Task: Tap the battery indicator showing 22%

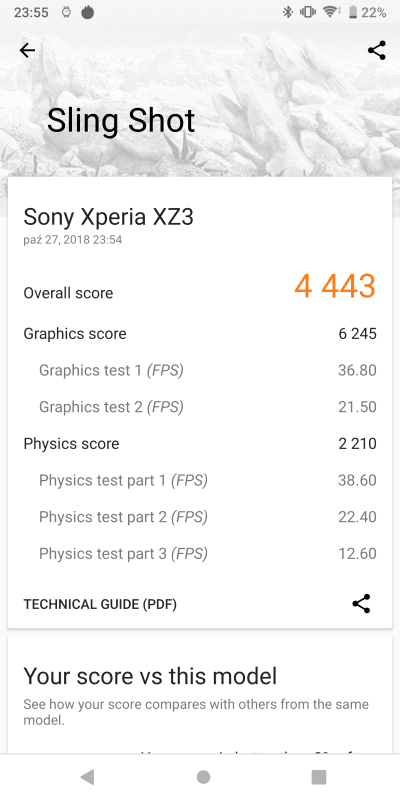Action: pyautogui.click(x=367, y=12)
